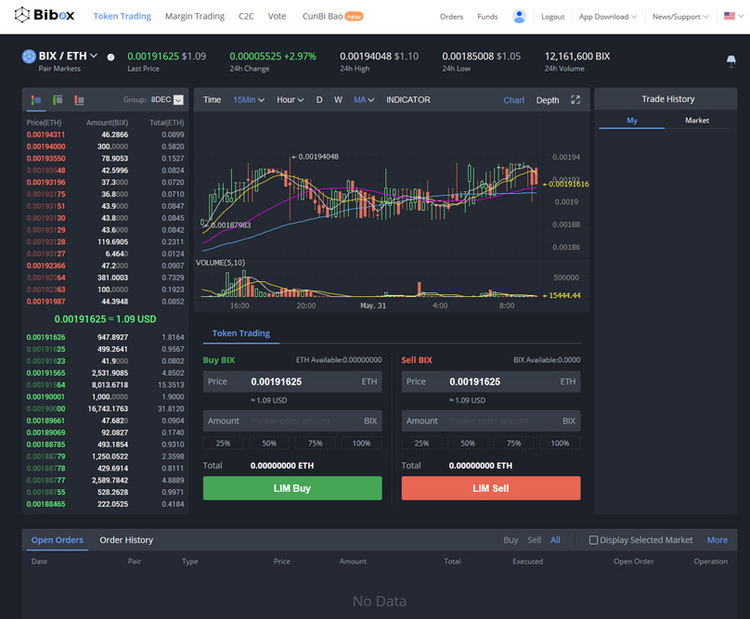The image size is (750, 619).
Task: Open CunBi Bao page
Action: pyautogui.click(x=332, y=16)
